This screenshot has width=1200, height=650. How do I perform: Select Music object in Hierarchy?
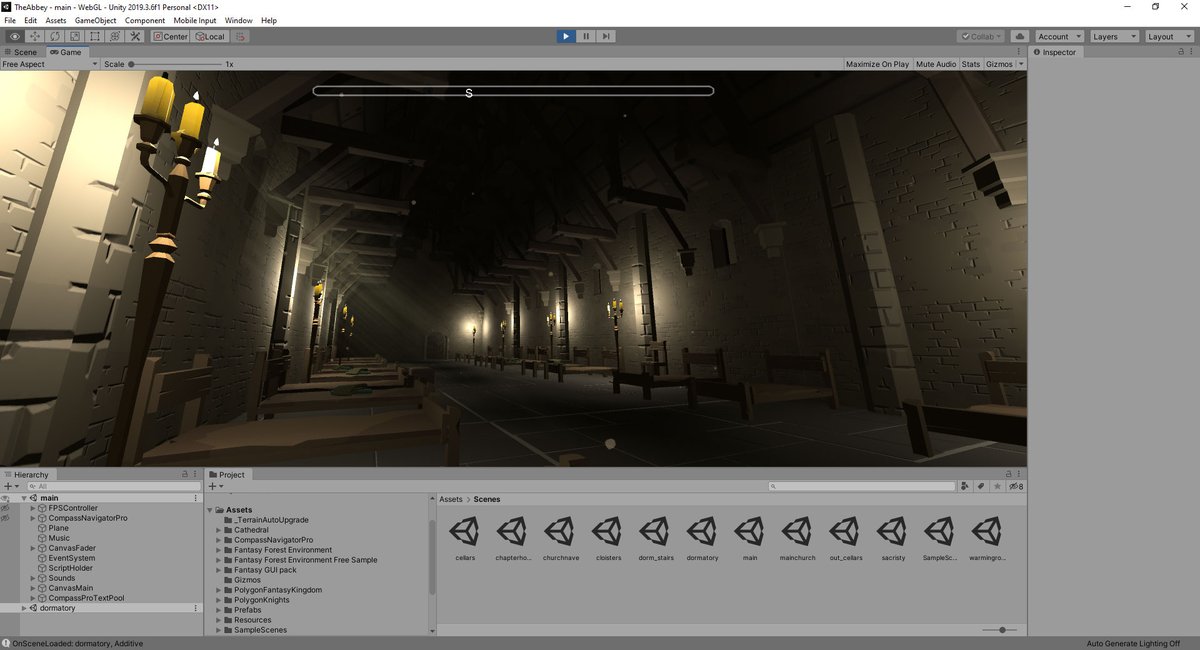point(59,538)
